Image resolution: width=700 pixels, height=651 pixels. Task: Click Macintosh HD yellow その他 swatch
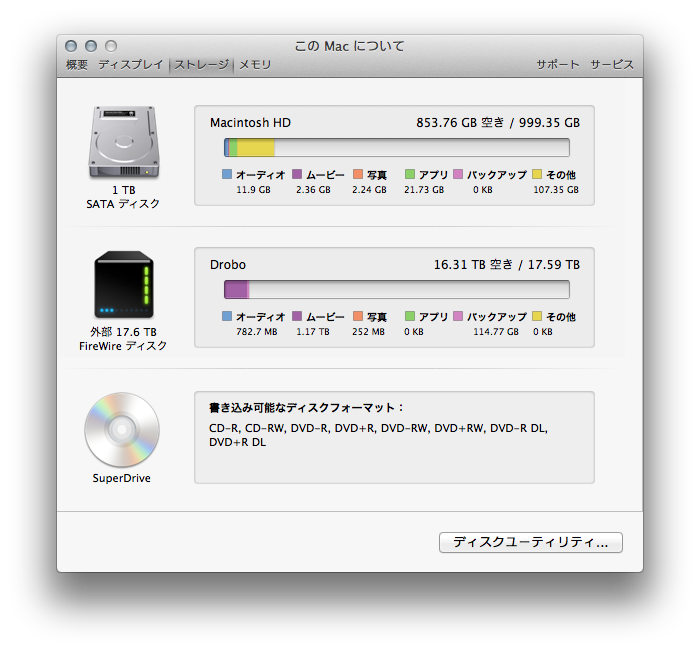click(537, 174)
